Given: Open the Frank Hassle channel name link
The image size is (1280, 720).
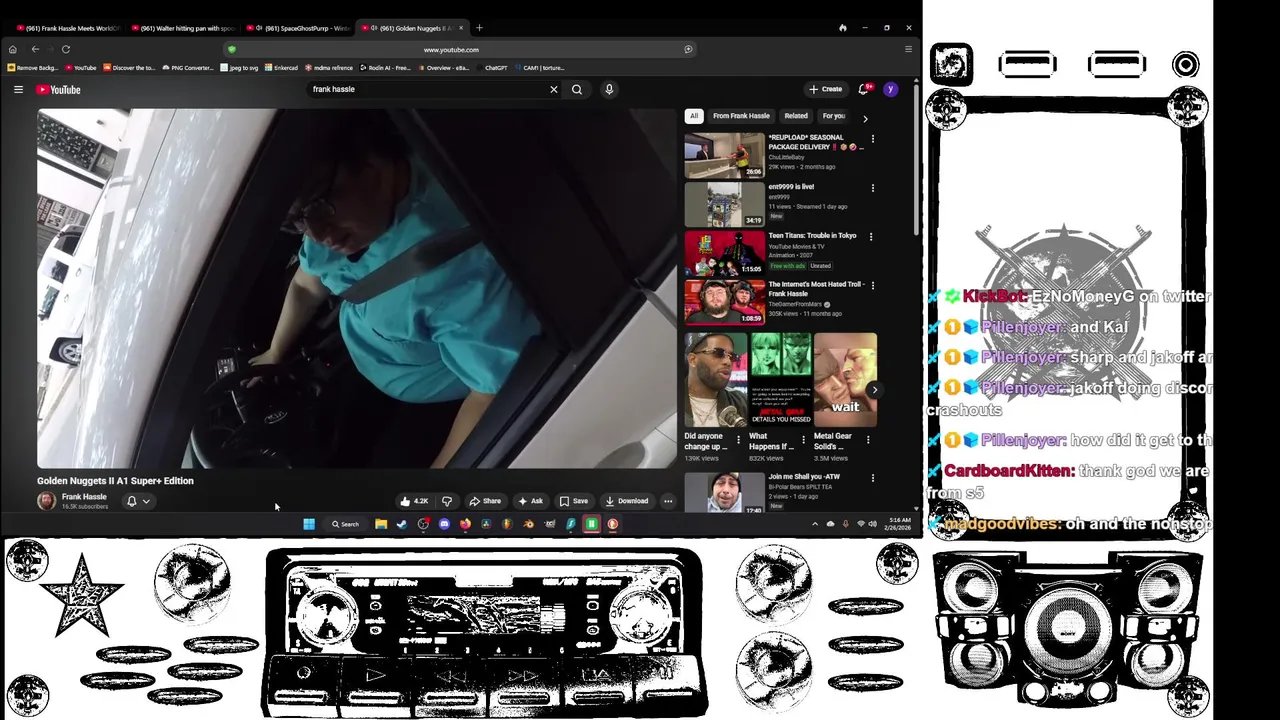Looking at the screenshot, I should pos(84,497).
